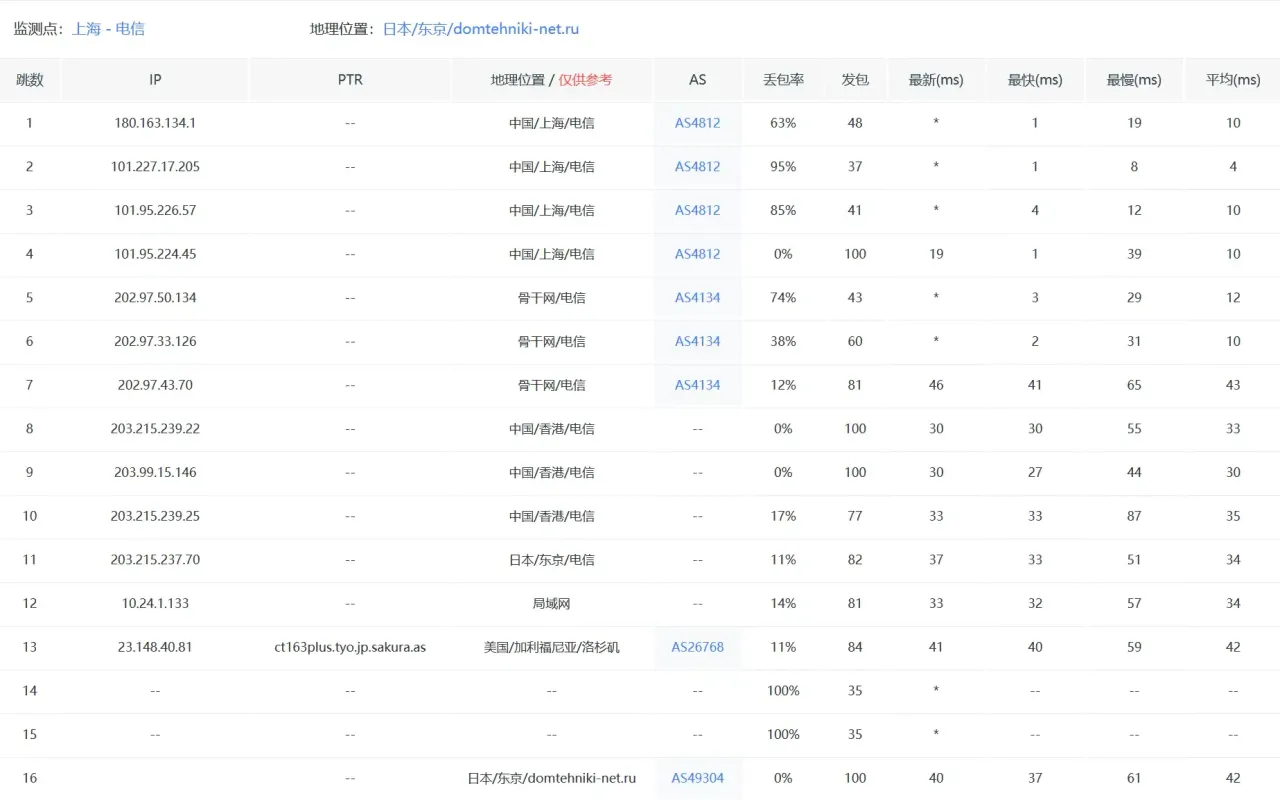The height and width of the screenshot is (800, 1280).
Task: Click 日本/东京/domtehniki-net.ru in hop 16 row
Action: (551, 778)
